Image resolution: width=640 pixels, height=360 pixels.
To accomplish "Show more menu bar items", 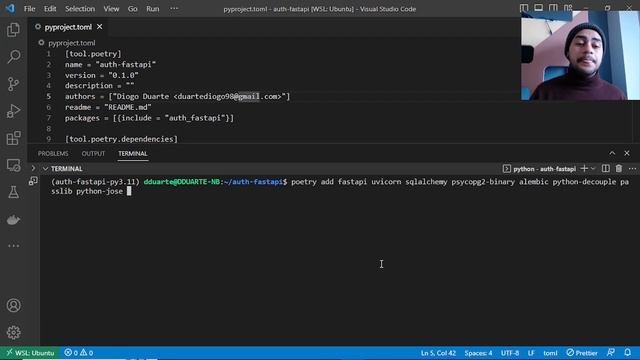I will (174, 9).
